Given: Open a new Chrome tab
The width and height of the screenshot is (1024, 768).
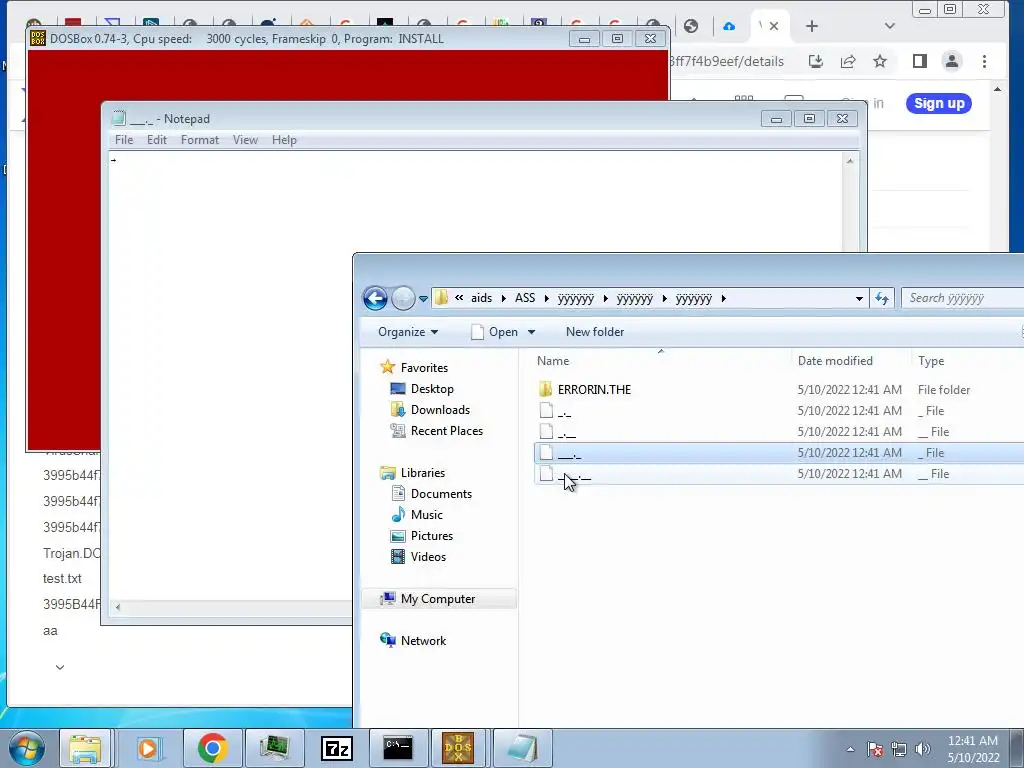Looking at the screenshot, I should (x=812, y=26).
